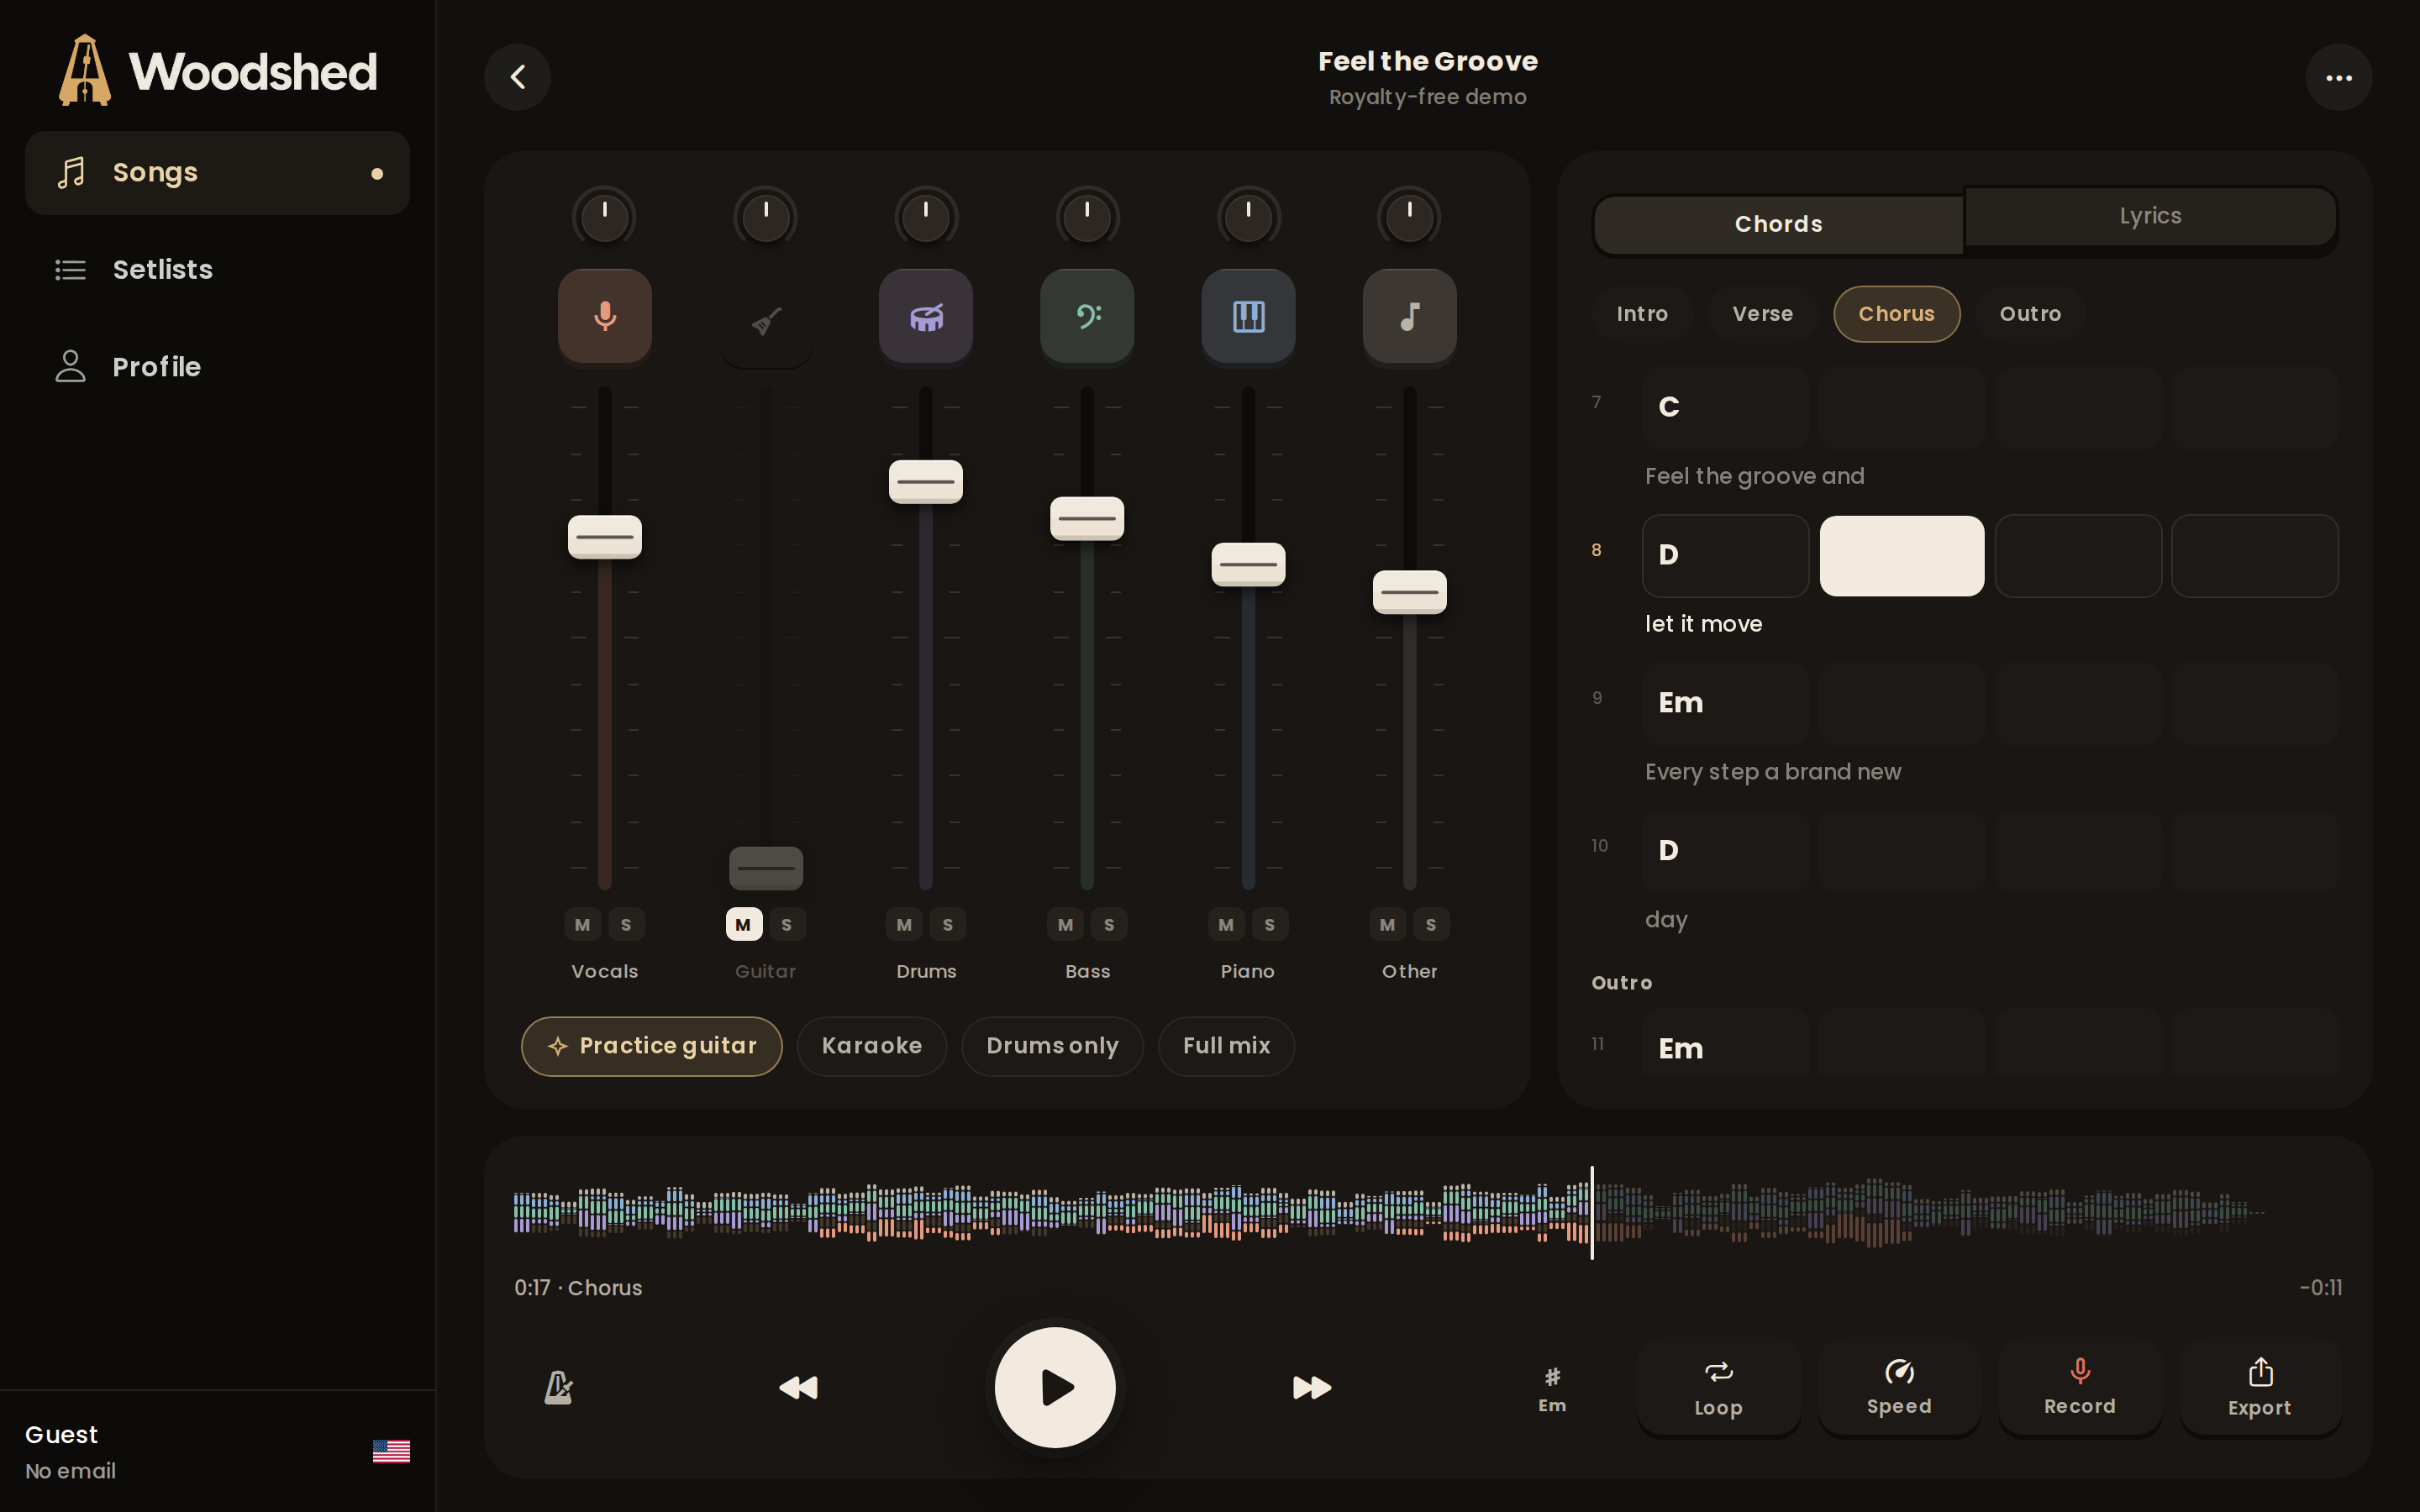
Task: Solo the Bass track
Action: [1109, 924]
